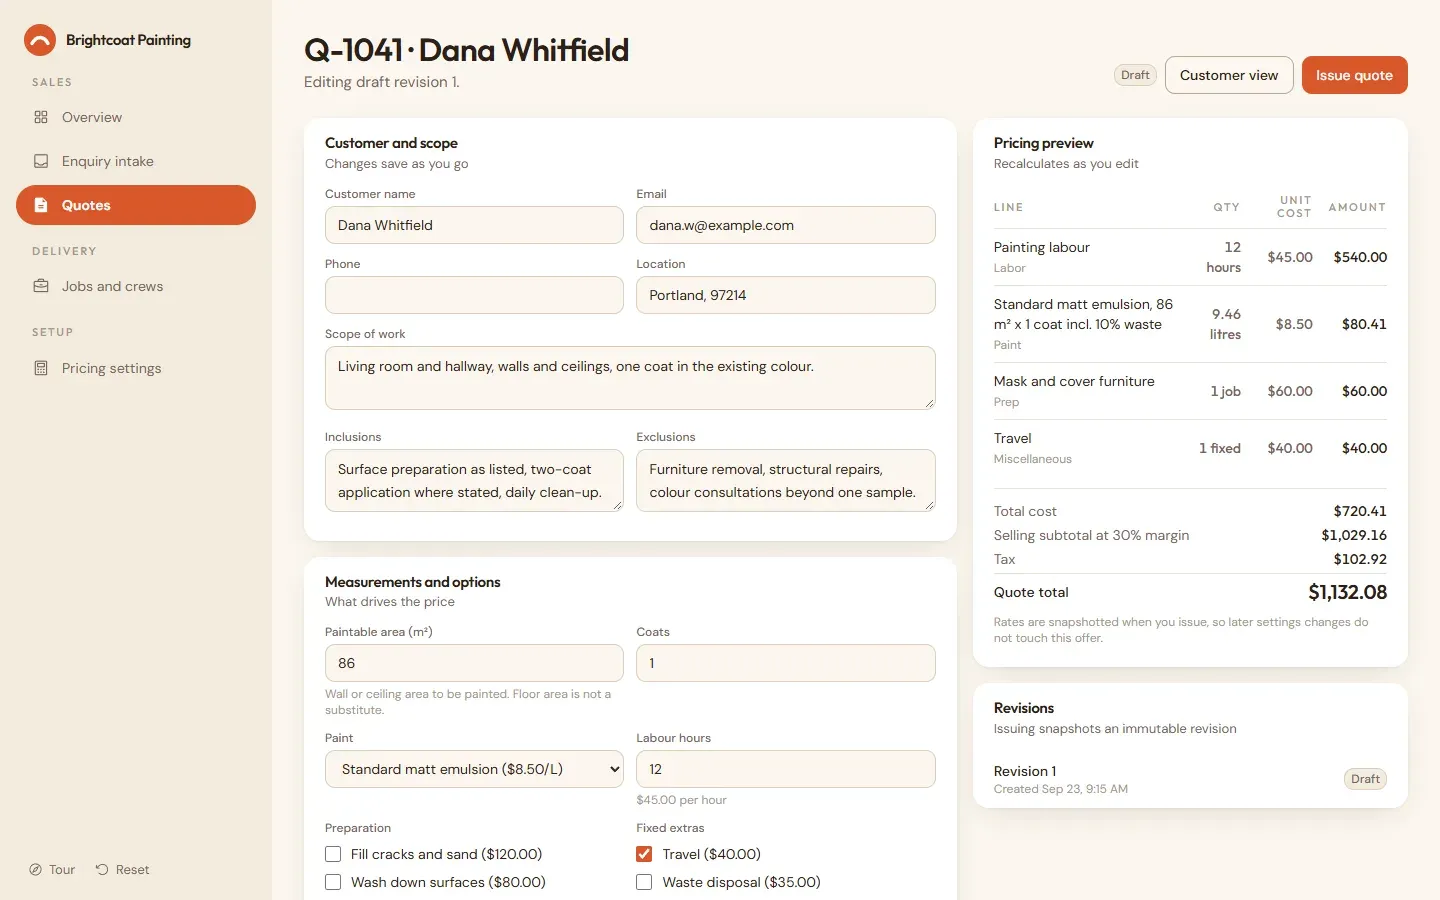Click the Travel line in Pricing preview
The height and width of the screenshot is (900, 1440).
[1190, 448]
